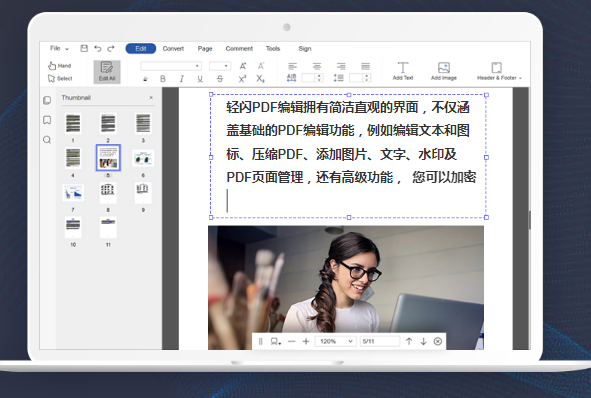Screen dimensions: 591x398
Task: Click the document vertical scrollbar
Action: 529,220
